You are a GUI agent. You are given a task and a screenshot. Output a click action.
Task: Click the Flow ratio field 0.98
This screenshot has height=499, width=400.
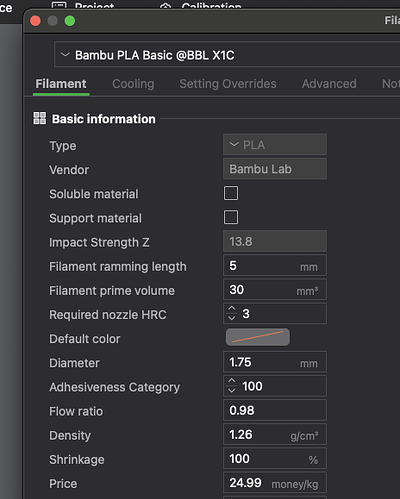click(275, 410)
